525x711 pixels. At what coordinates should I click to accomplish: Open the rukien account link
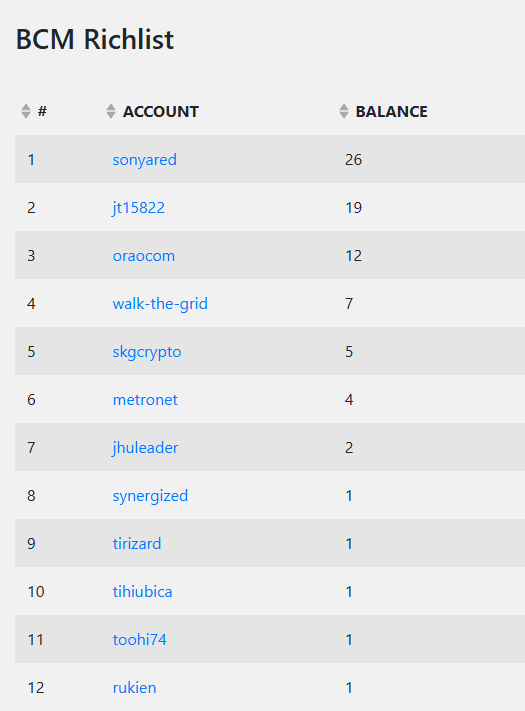(134, 688)
